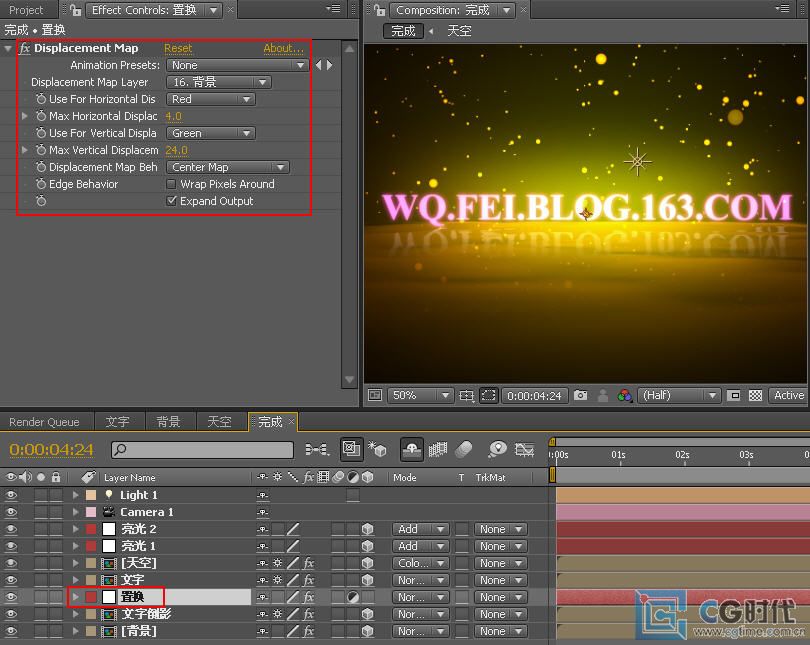Click the Max Horizontal Displacement value 4.0
This screenshot has width=810, height=645.
pyautogui.click(x=174, y=116)
